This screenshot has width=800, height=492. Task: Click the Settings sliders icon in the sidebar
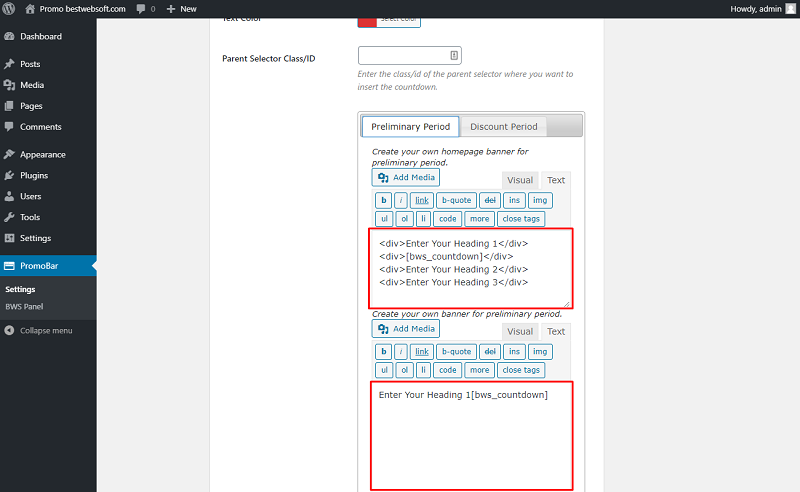(x=9, y=238)
